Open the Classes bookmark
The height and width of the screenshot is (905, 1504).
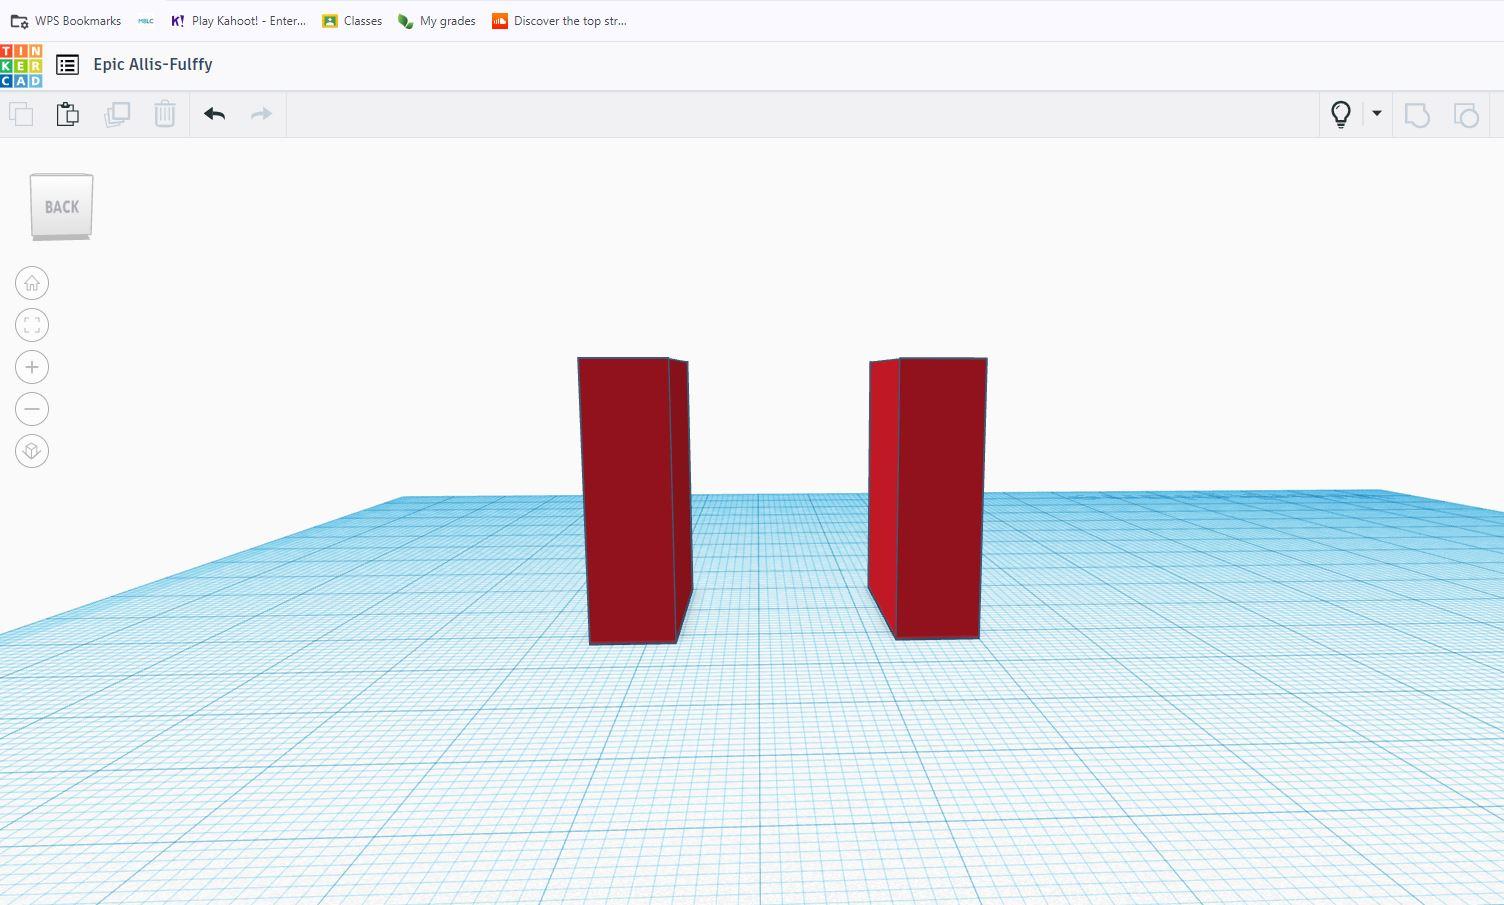click(352, 20)
